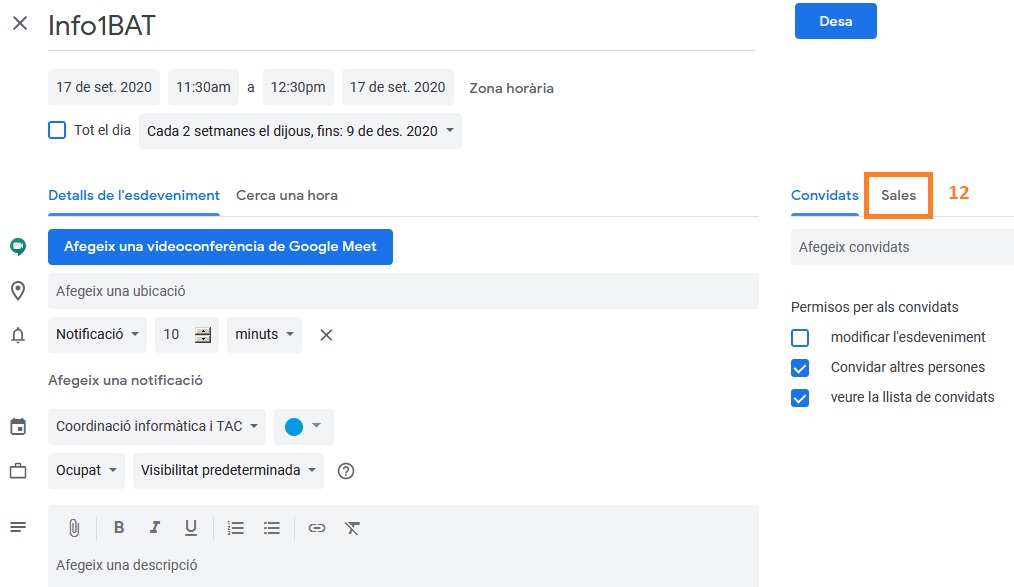Close the event editor with the X icon

coord(20,24)
